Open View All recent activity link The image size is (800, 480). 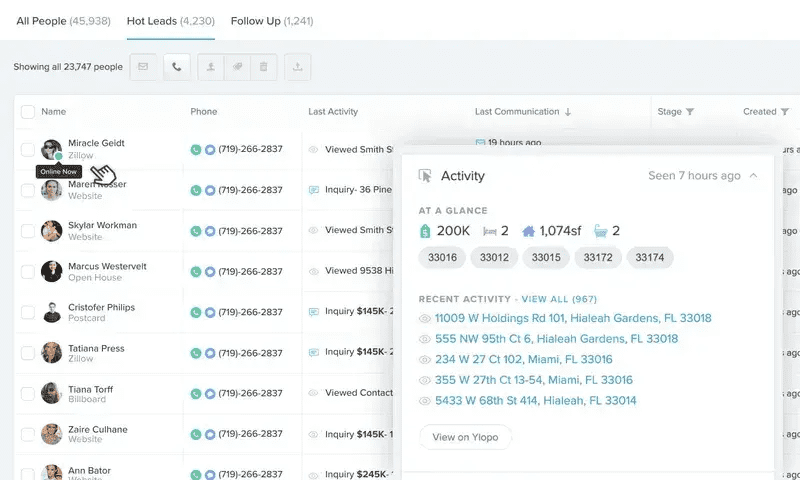coord(559,299)
